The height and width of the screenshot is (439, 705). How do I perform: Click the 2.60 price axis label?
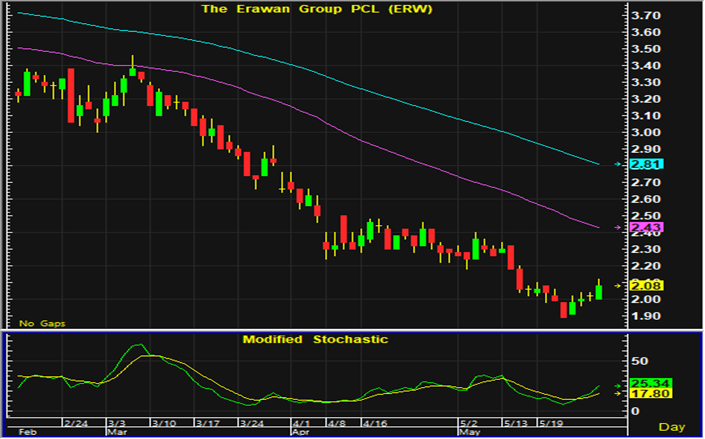pos(646,199)
